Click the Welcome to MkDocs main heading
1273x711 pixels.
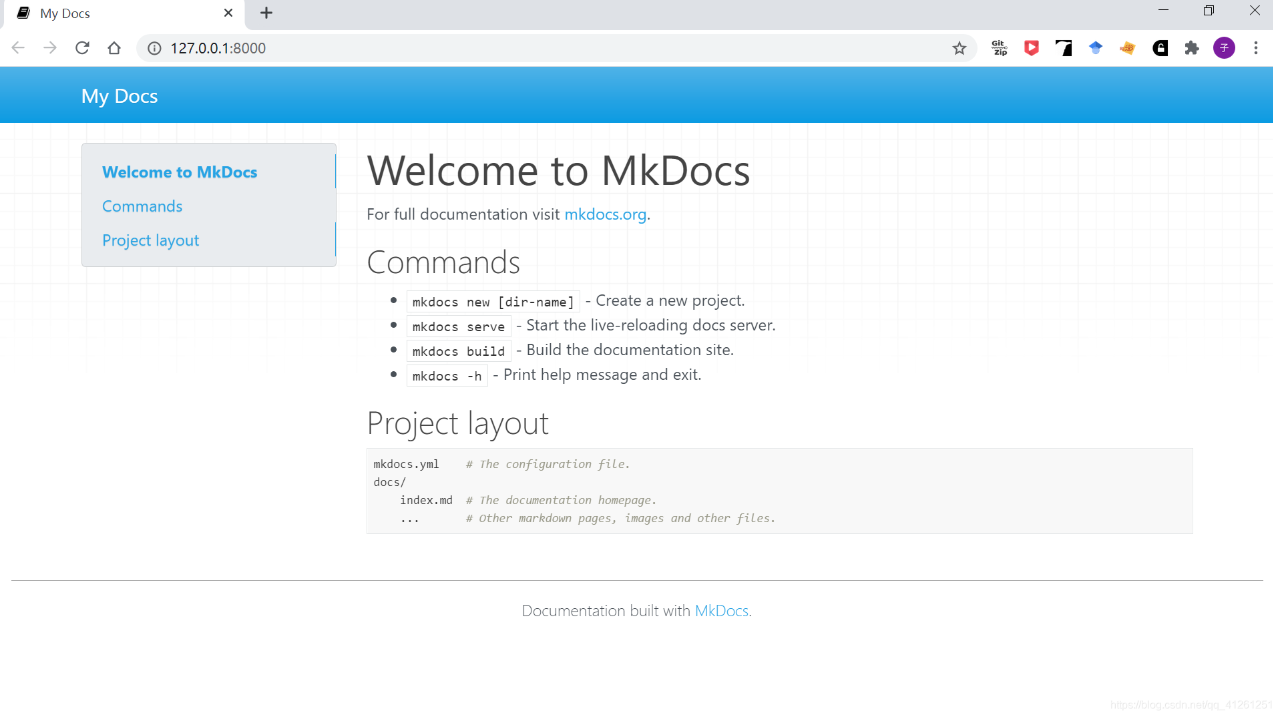pyautogui.click(x=558, y=170)
